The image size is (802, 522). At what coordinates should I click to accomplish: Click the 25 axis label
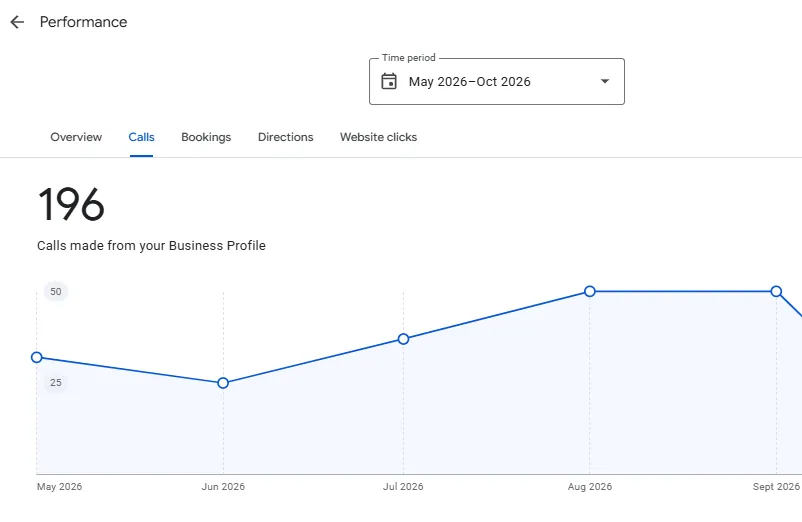pos(56,382)
